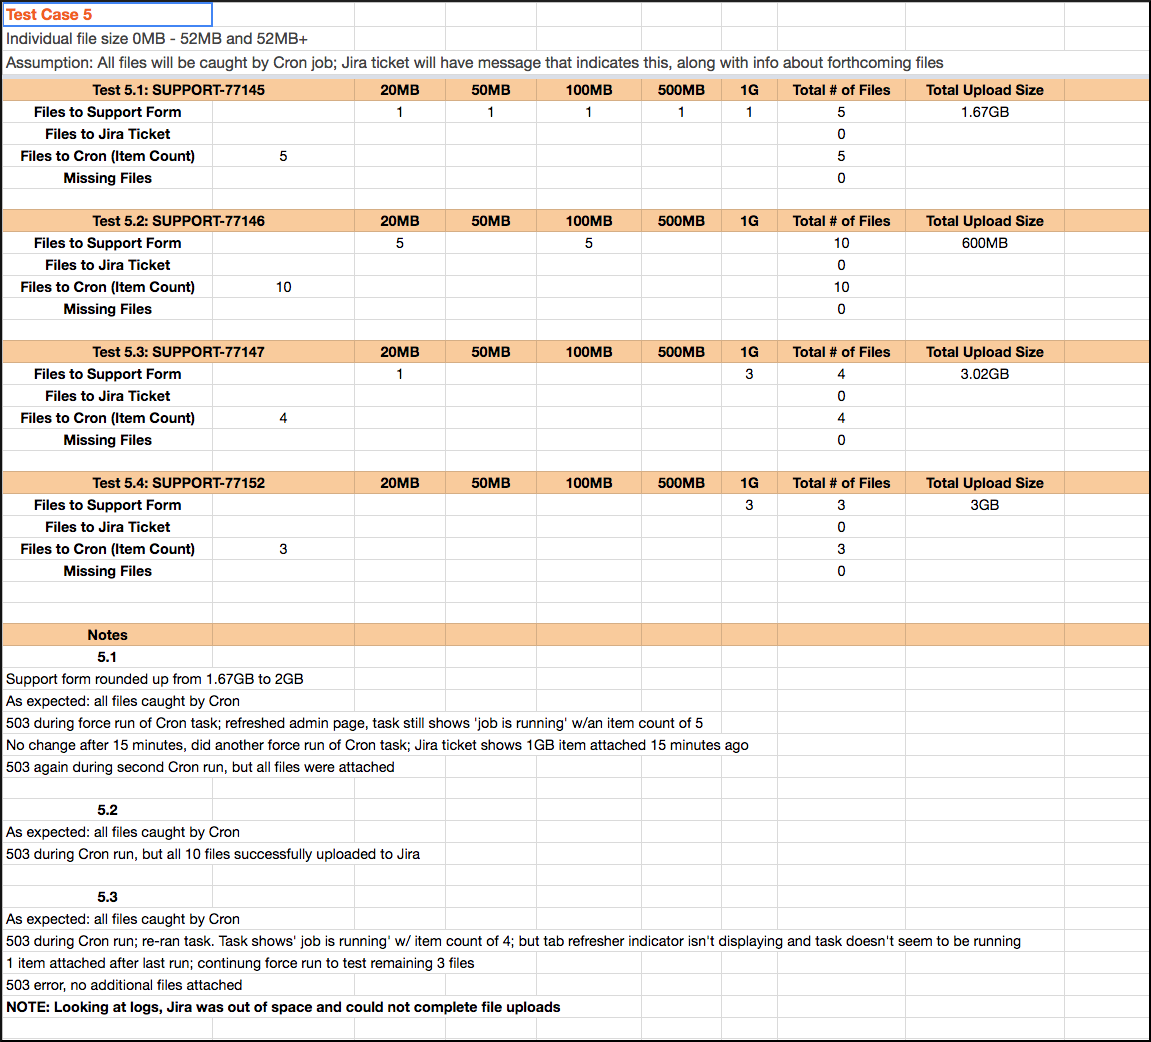Select 20MB value '5' in Test 5.2
The width and height of the screenshot is (1151, 1042).
(x=399, y=243)
